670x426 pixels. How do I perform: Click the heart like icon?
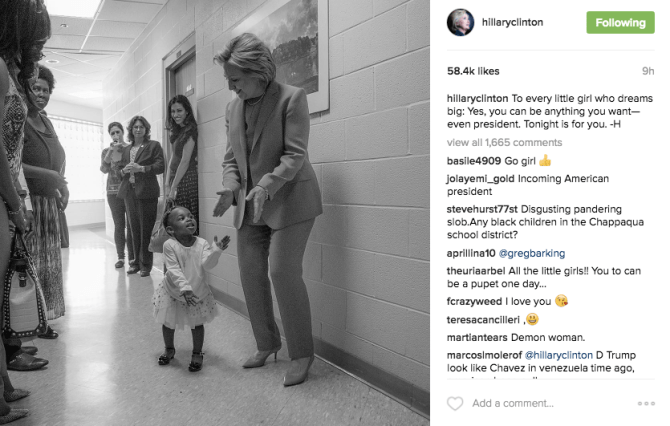click(455, 403)
